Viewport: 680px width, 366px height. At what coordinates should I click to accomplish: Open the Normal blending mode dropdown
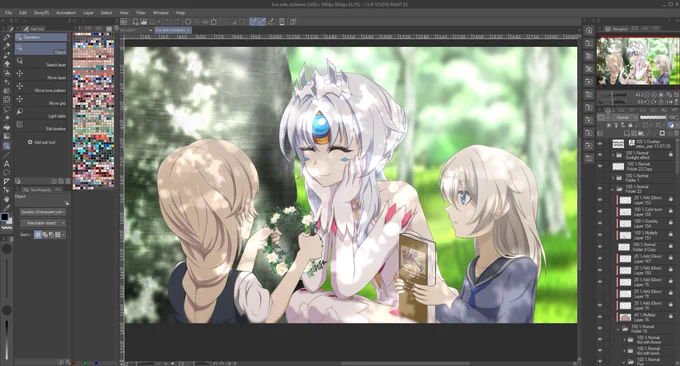pos(626,118)
